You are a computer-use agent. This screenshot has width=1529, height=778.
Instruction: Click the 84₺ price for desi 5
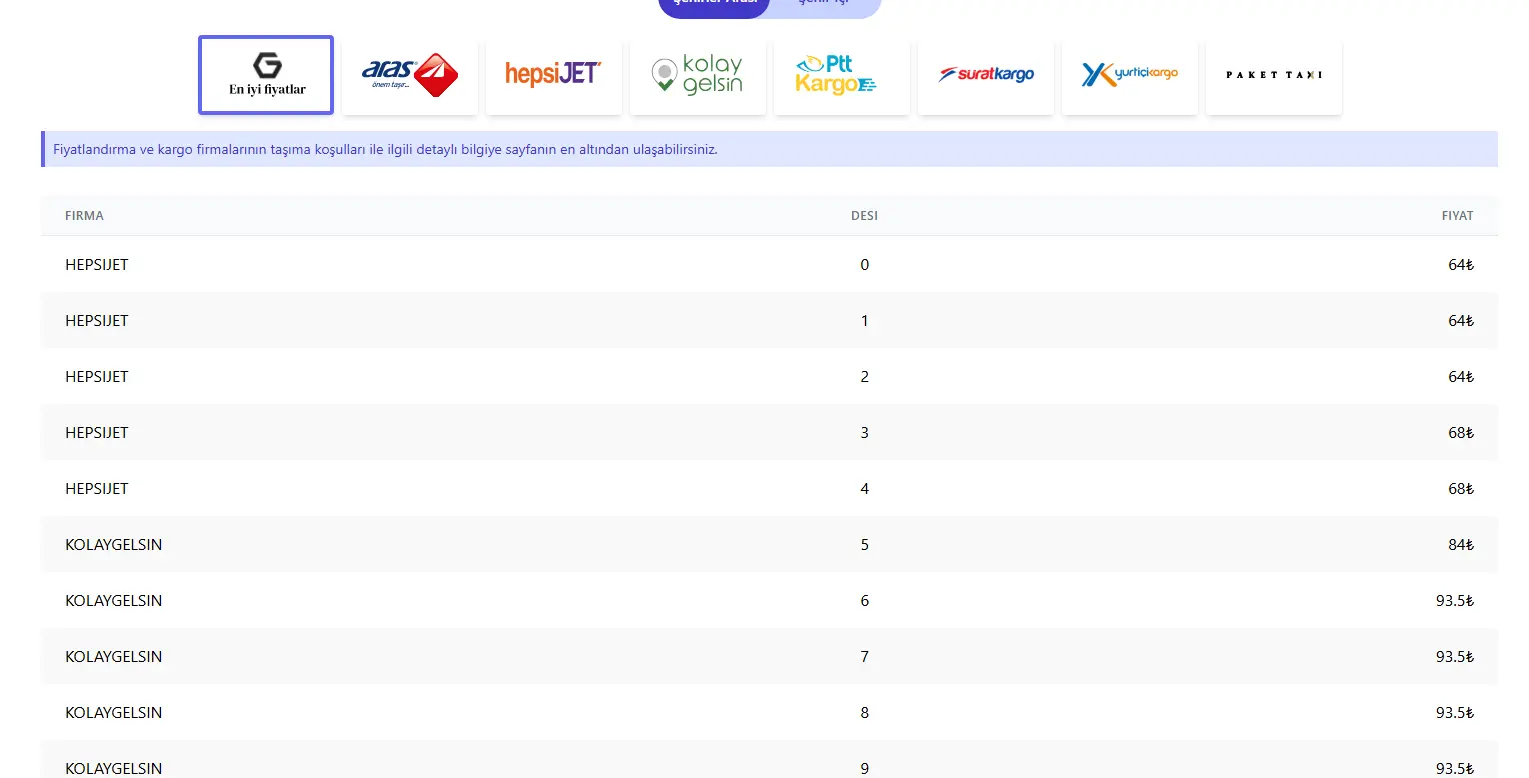point(1461,545)
